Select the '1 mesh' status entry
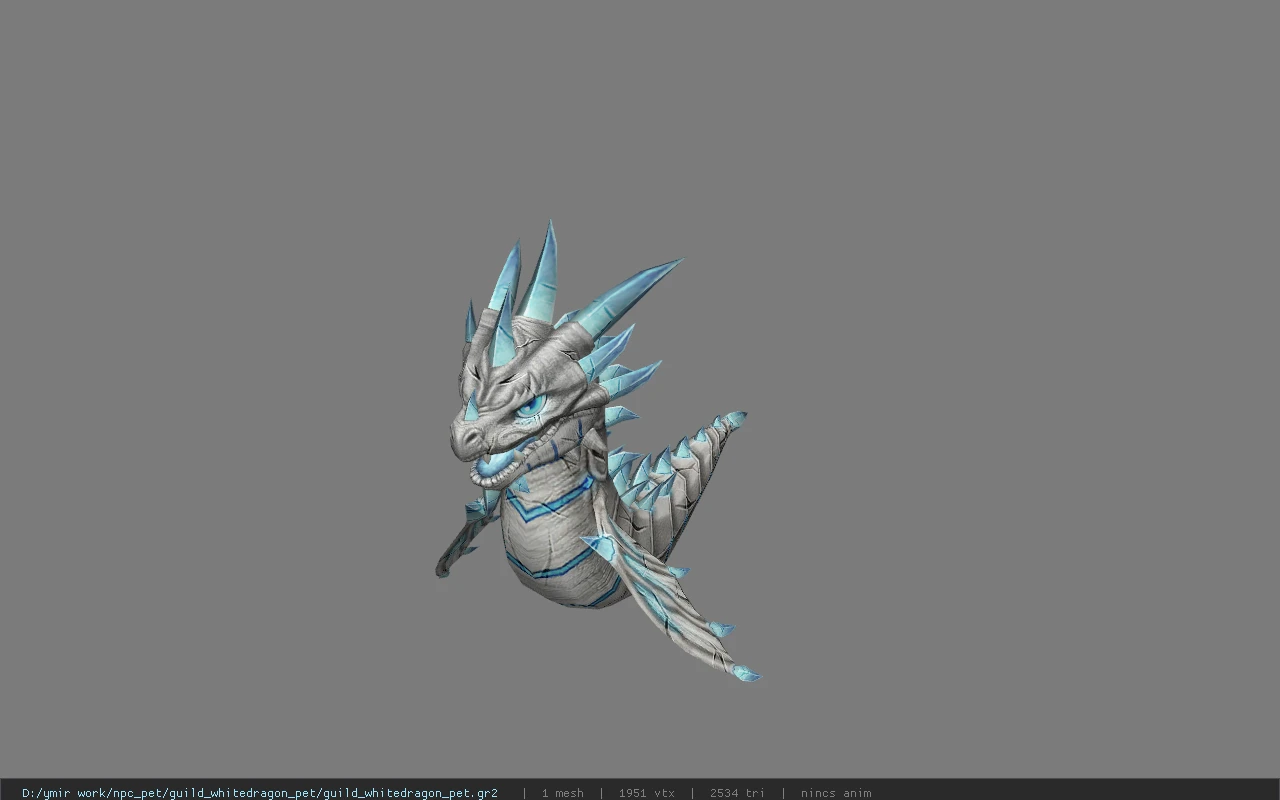 click(563, 793)
